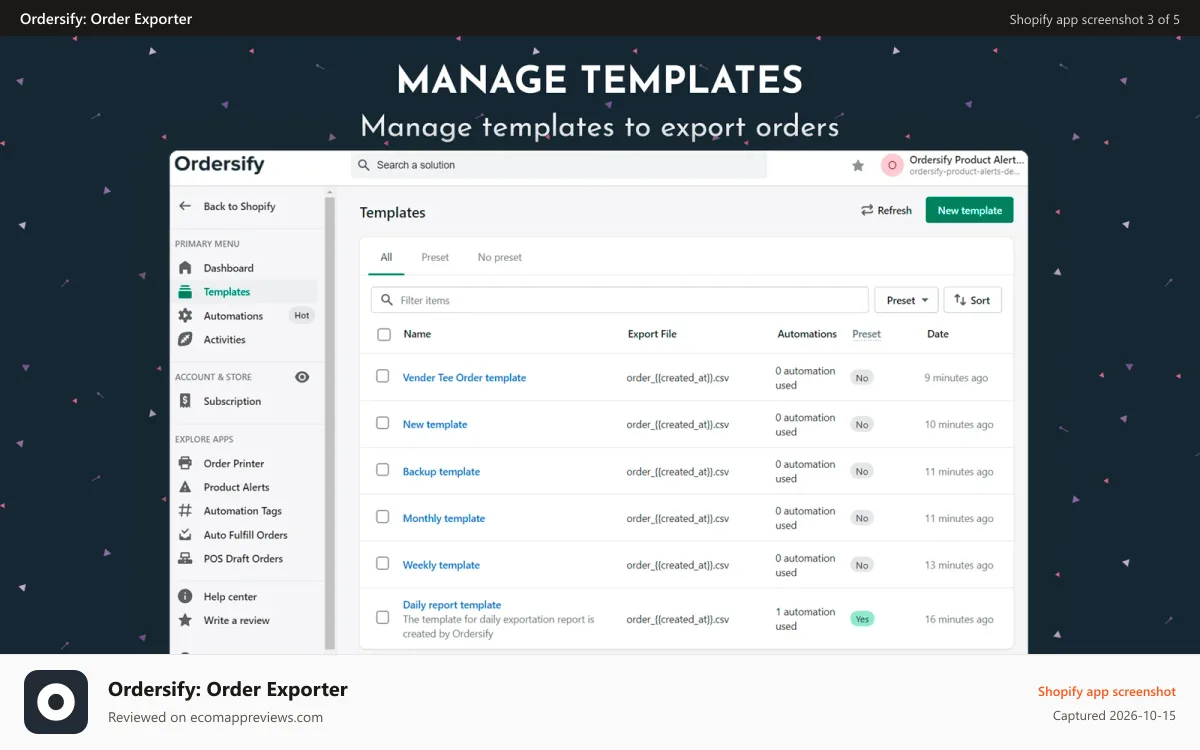Click the search magnifier icon in top bar
Screen dimensions: 1200x750
(365, 165)
